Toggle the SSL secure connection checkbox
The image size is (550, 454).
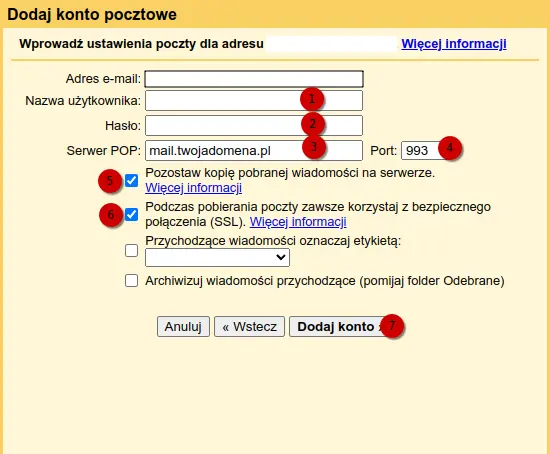click(132, 214)
